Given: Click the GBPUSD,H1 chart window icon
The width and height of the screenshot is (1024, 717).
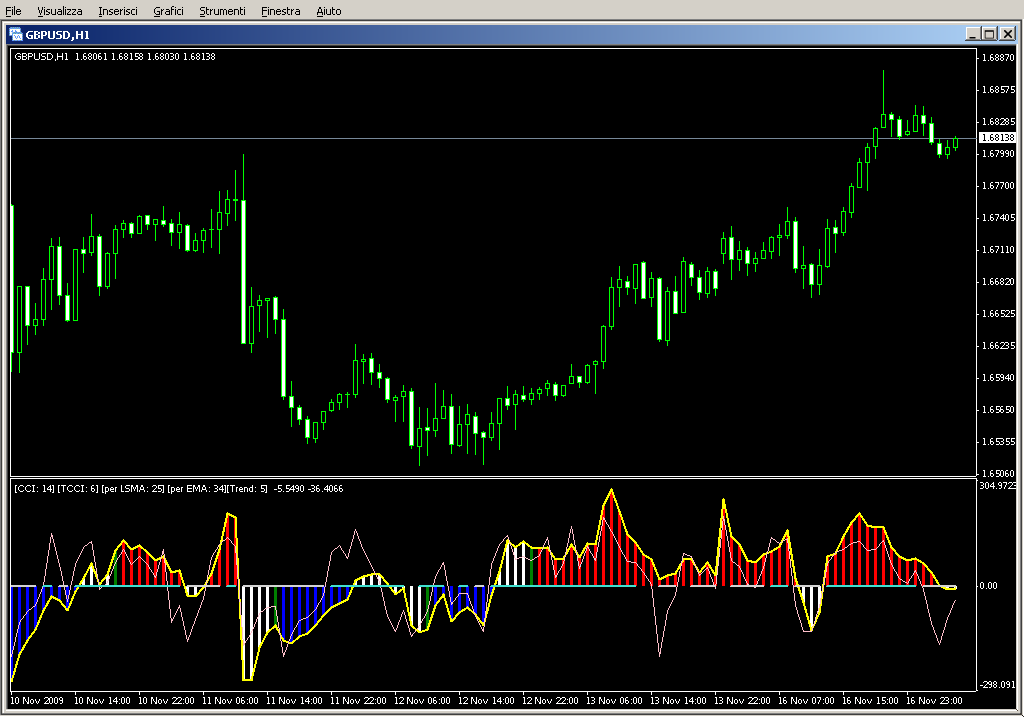Looking at the screenshot, I should click(16, 34).
